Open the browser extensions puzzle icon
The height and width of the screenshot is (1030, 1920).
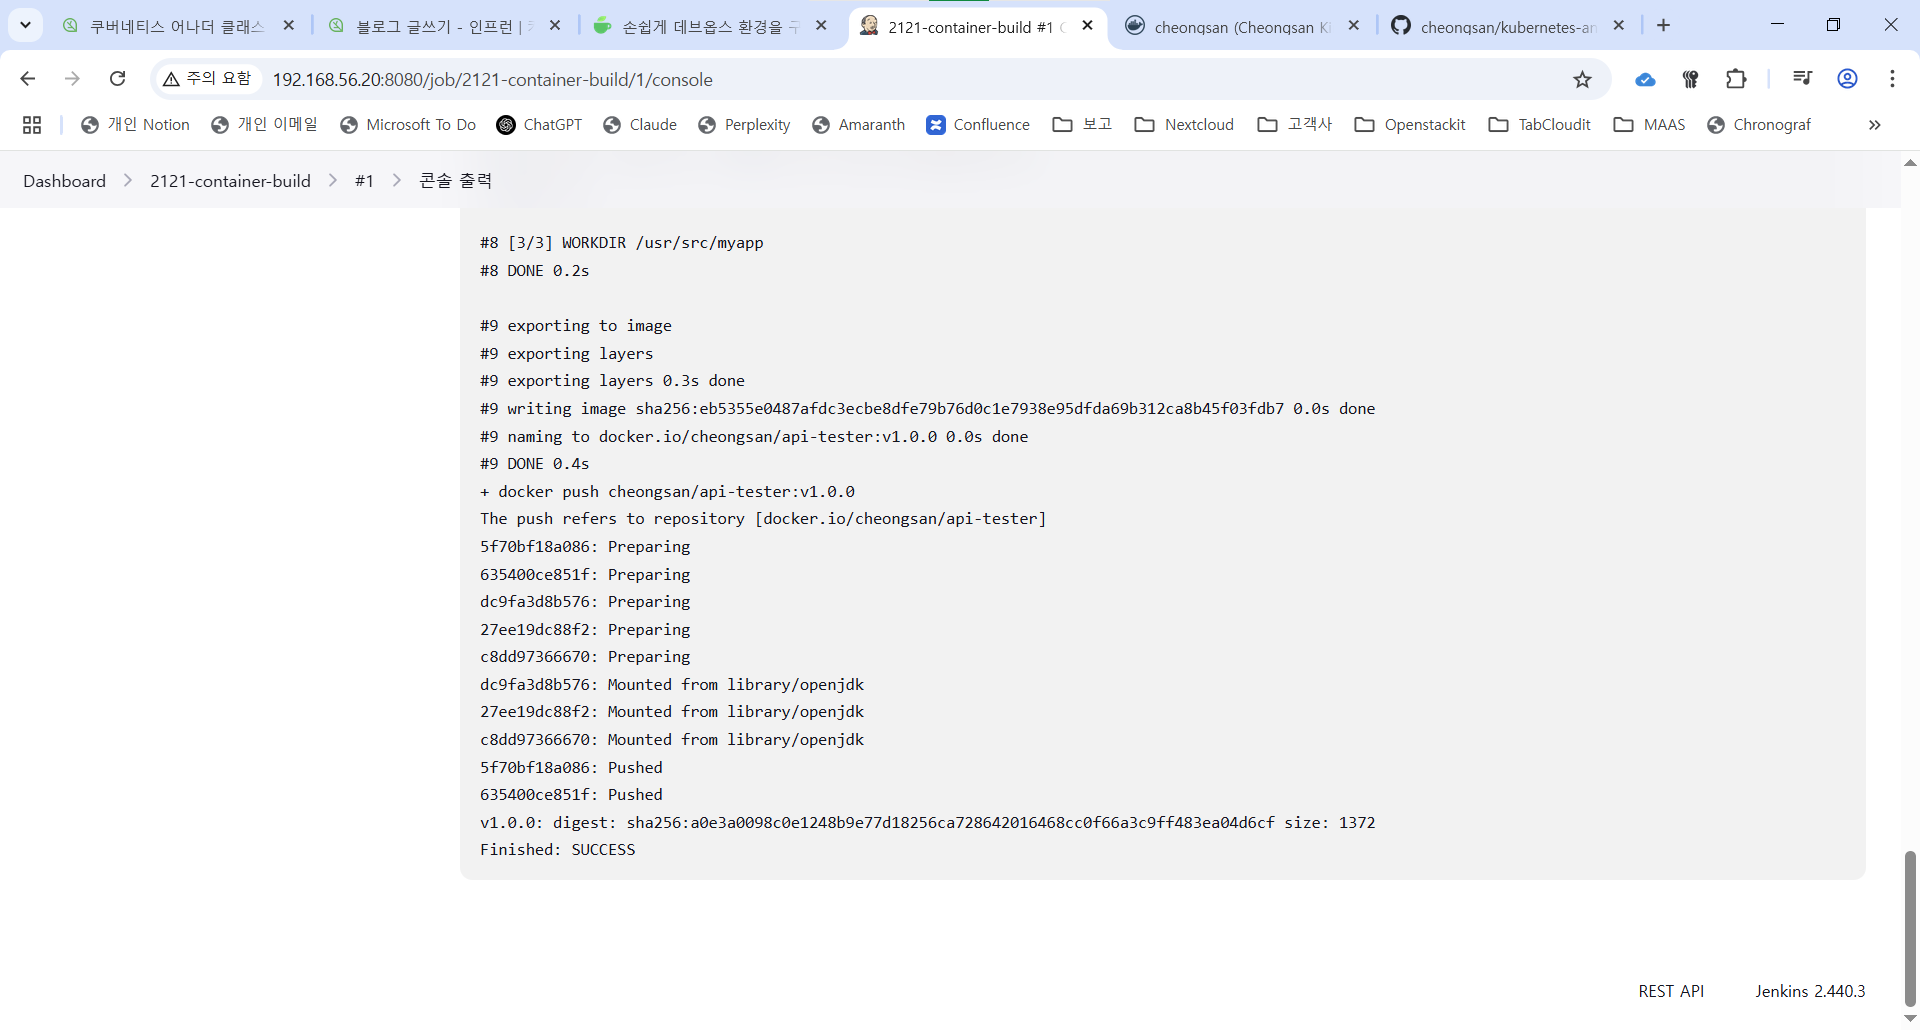pyautogui.click(x=1736, y=79)
